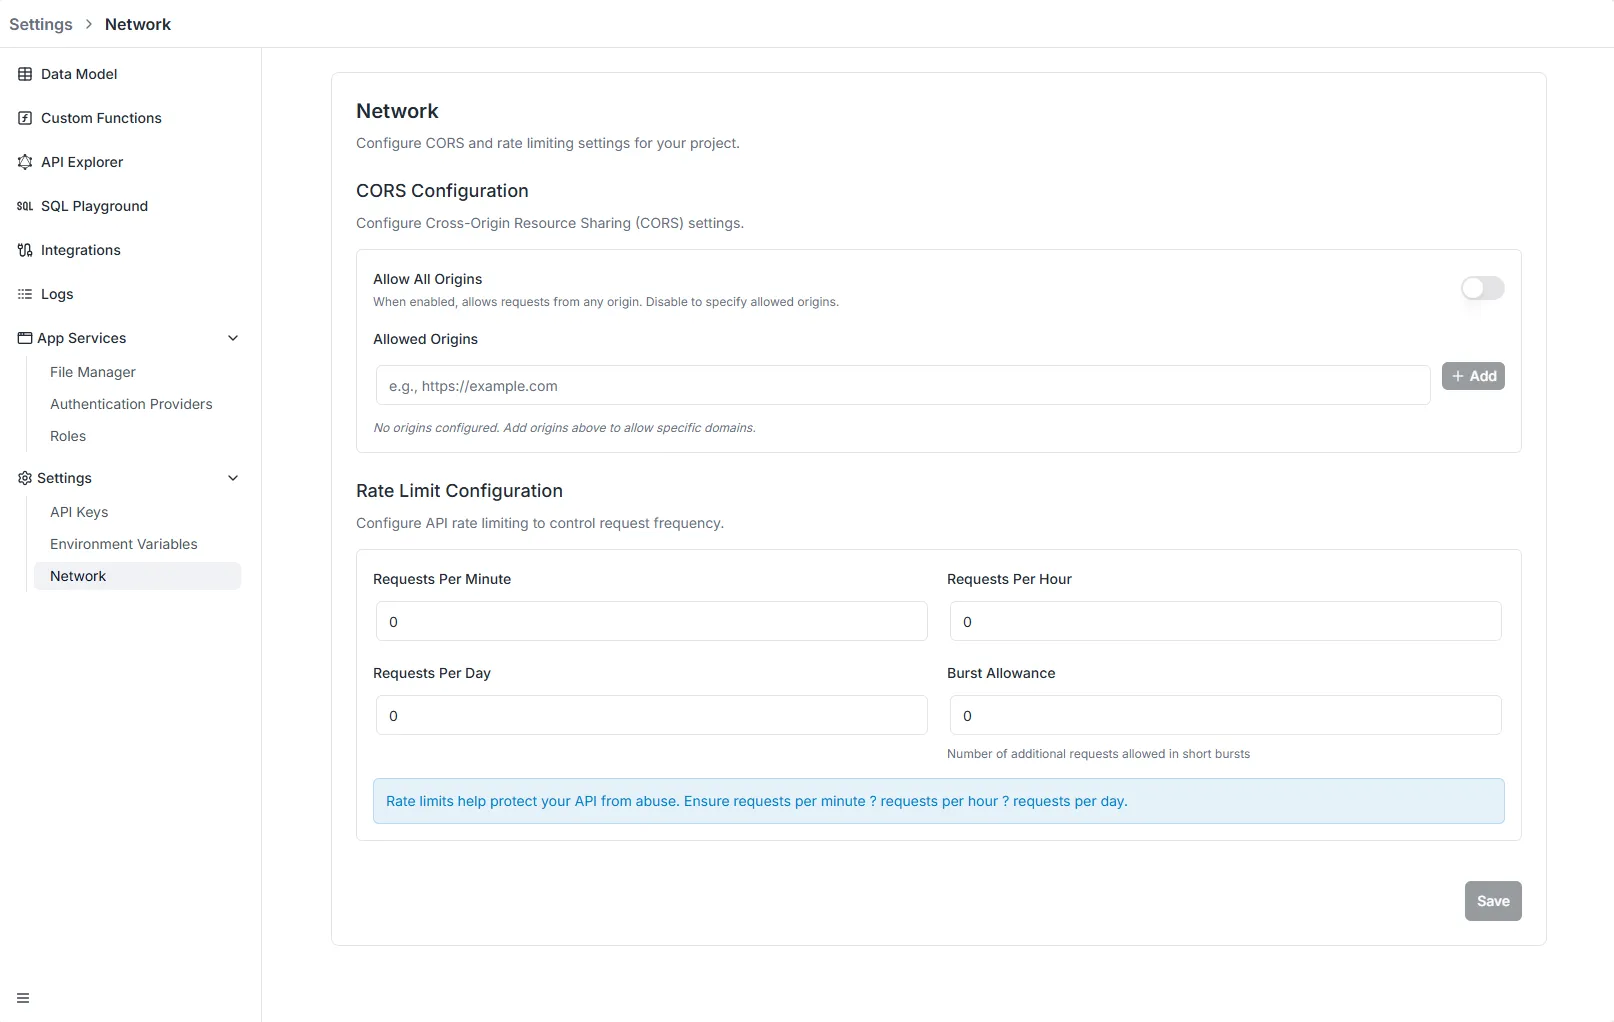The height and width of the screenshot is (1022, 1614).
Task: Click the API Explorer icon
Action: tap(25, 162)
